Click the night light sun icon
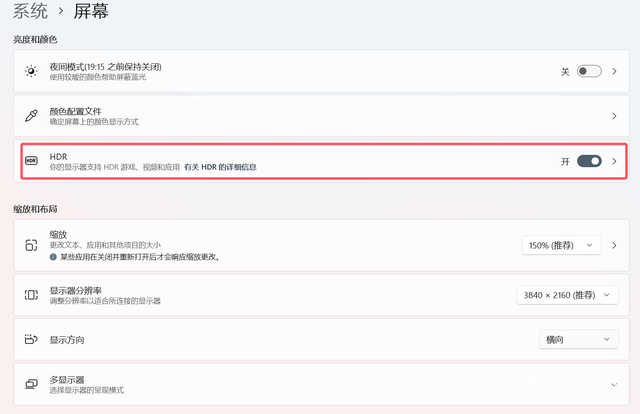The image size is (640, 414). [x=31, y=71]
